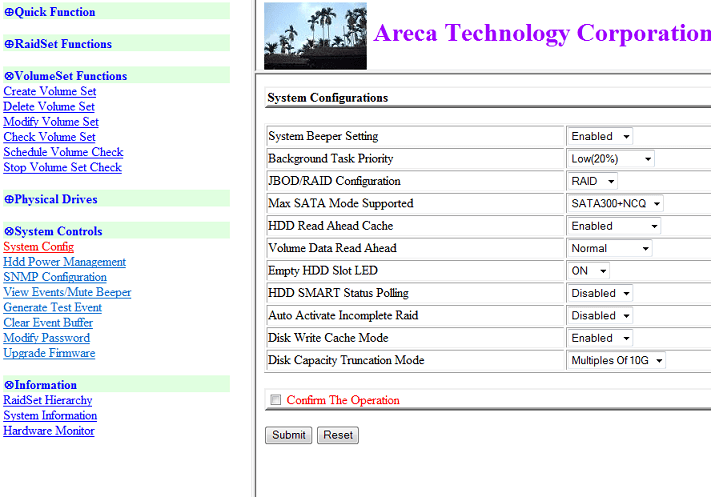Select Generate Test Event
Image resolution: width=711 pixels, height=497 pixels.
pos(53,307)
